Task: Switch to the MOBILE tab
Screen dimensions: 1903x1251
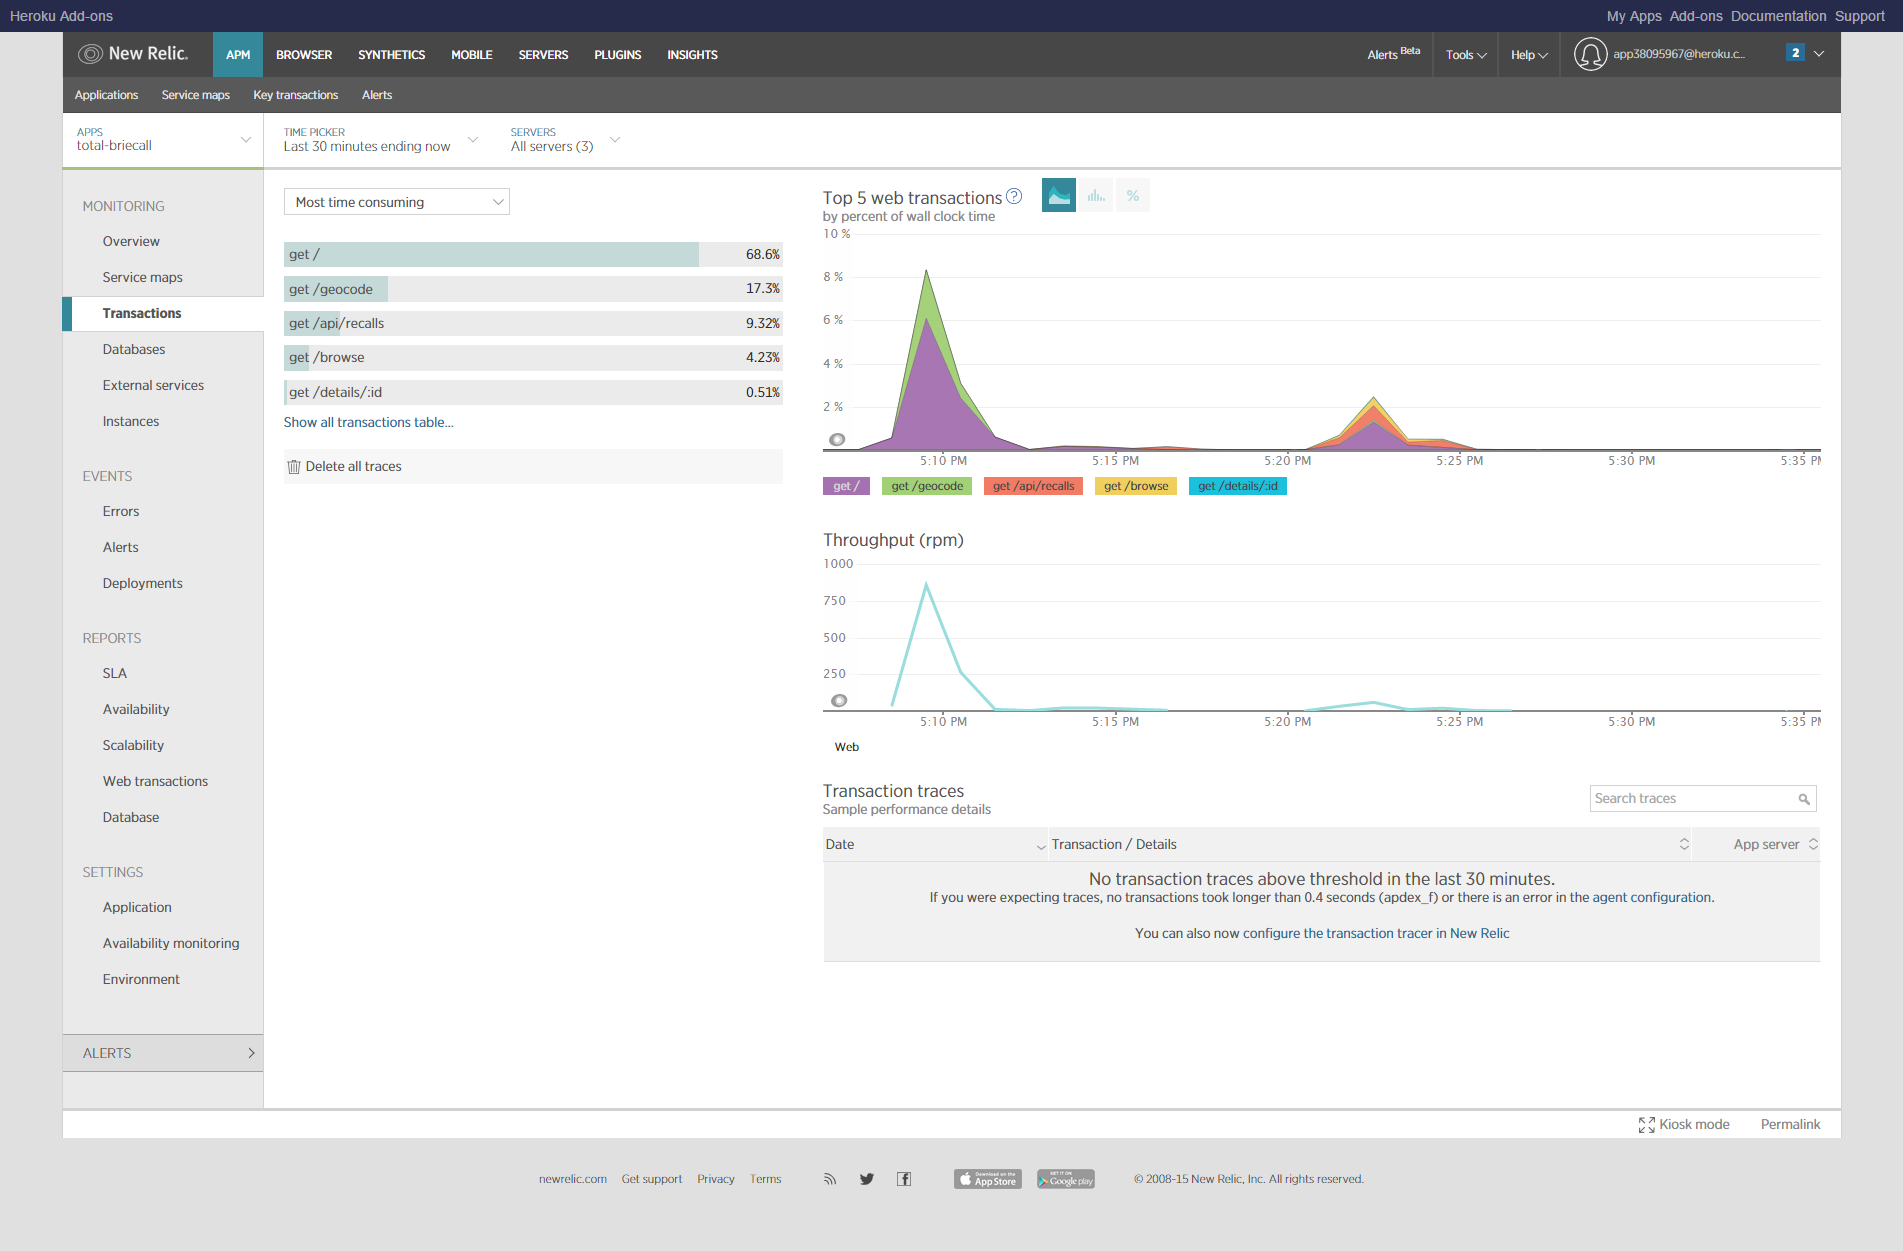Action: pyautogui.click(x=472, y=55)
